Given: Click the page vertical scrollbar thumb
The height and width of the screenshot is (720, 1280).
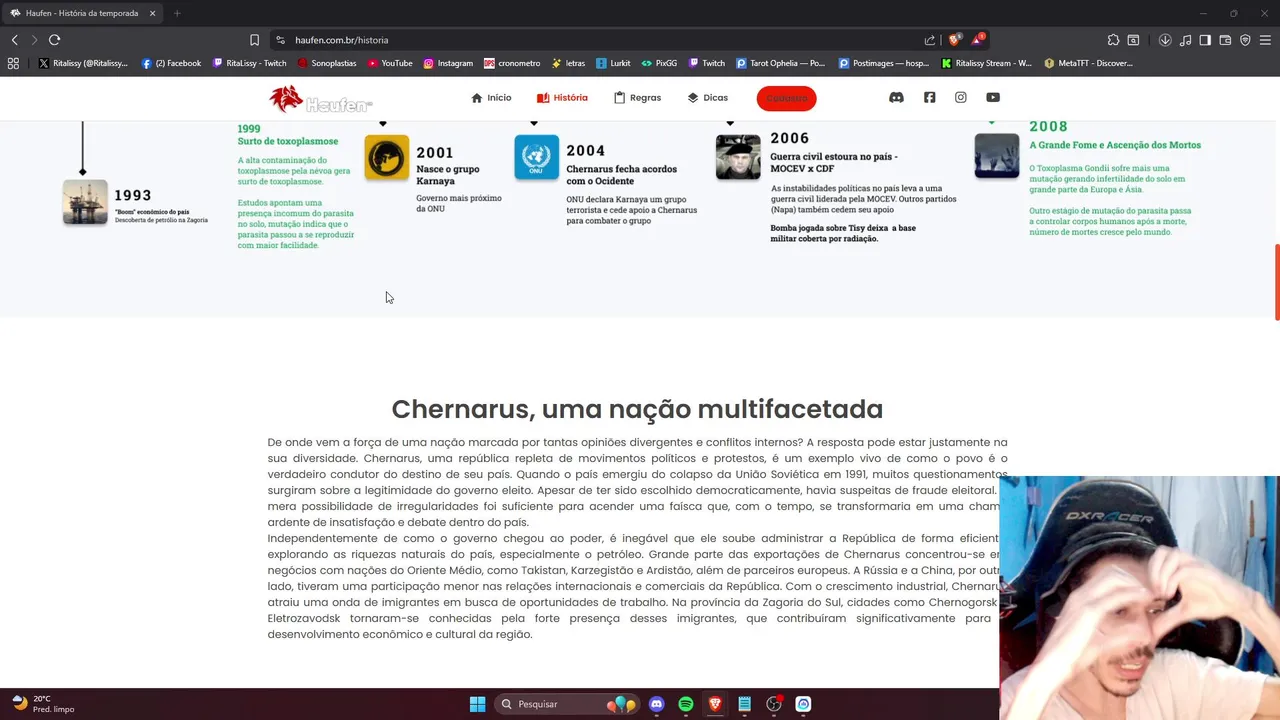Looking at the screenshot, I should [1277, 282].
